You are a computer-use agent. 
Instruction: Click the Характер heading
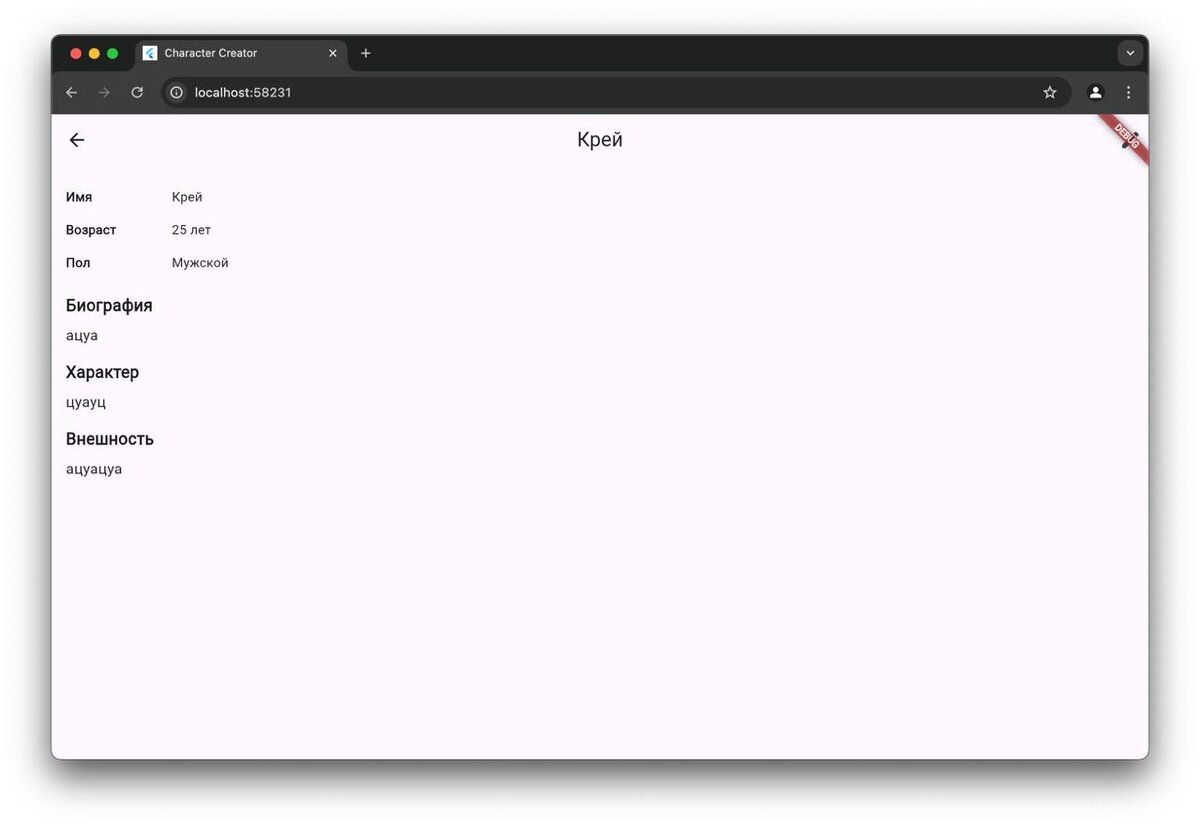pos(102,372)
